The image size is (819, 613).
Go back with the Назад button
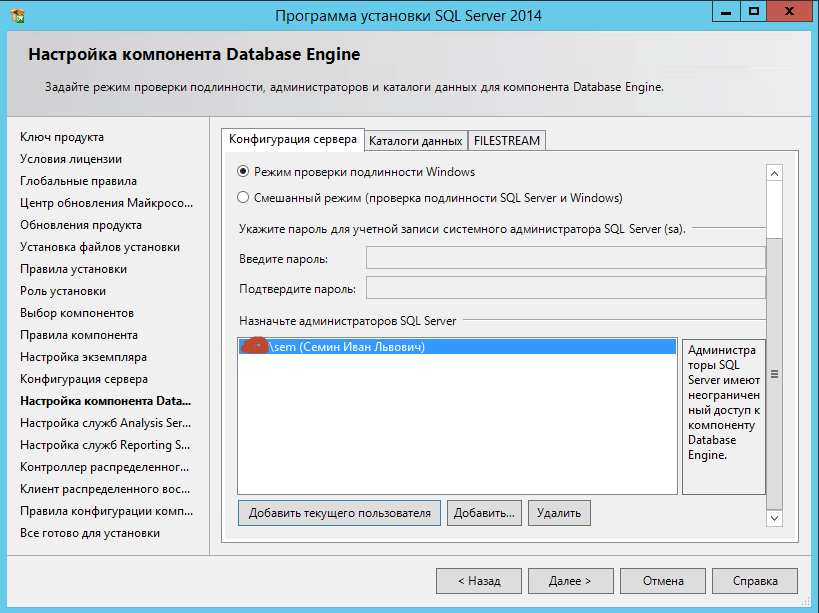[x=479, y=581]
